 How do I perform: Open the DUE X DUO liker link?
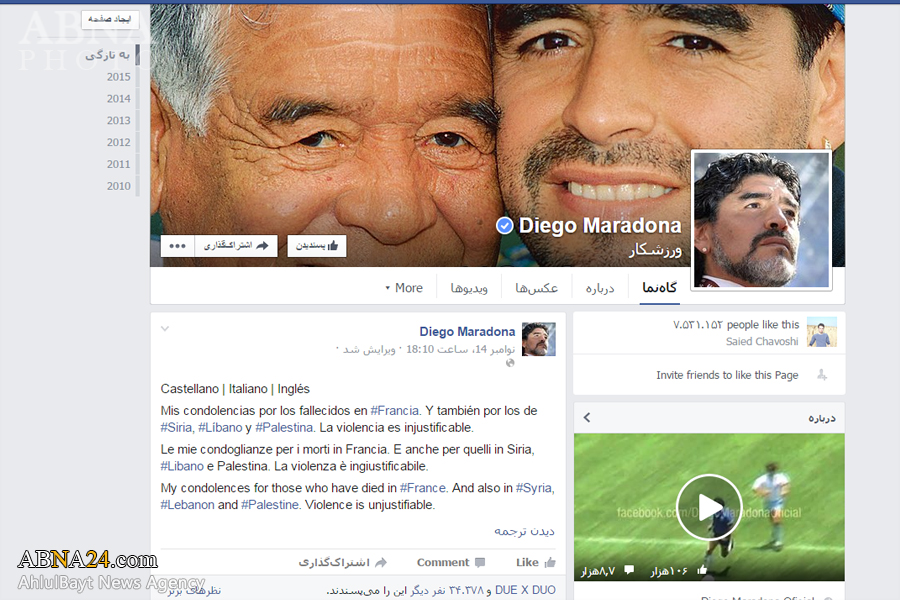pyautogui.click(x=525, y=590)
